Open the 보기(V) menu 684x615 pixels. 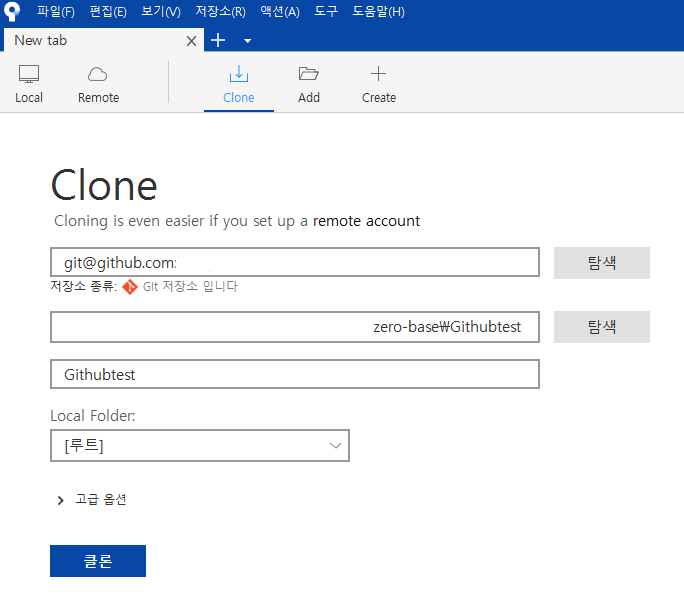click(x=161, y=11)
